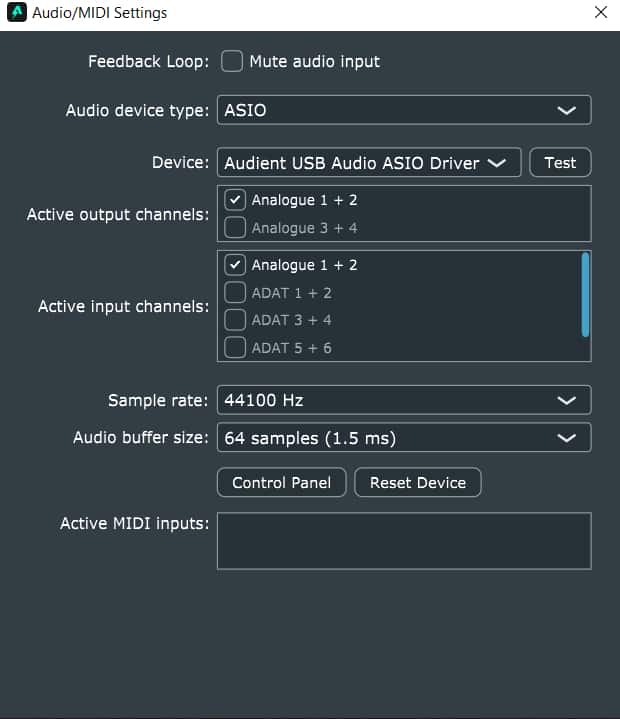Open the Sample rate dropdown
The image size is (620, 719).
403,400
